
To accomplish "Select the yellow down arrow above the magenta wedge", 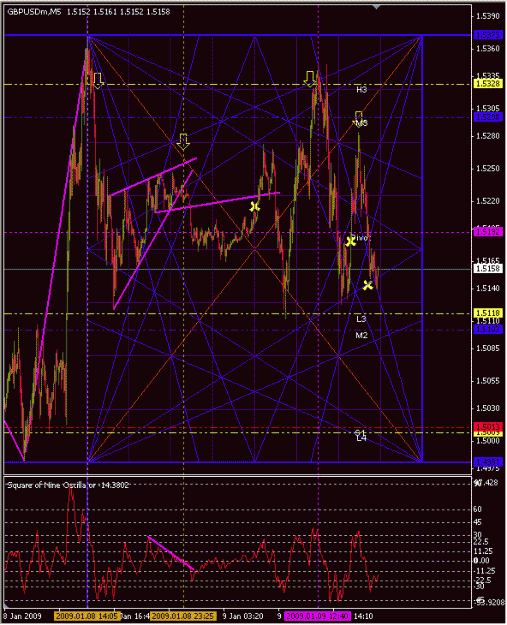I will (183, 142).
